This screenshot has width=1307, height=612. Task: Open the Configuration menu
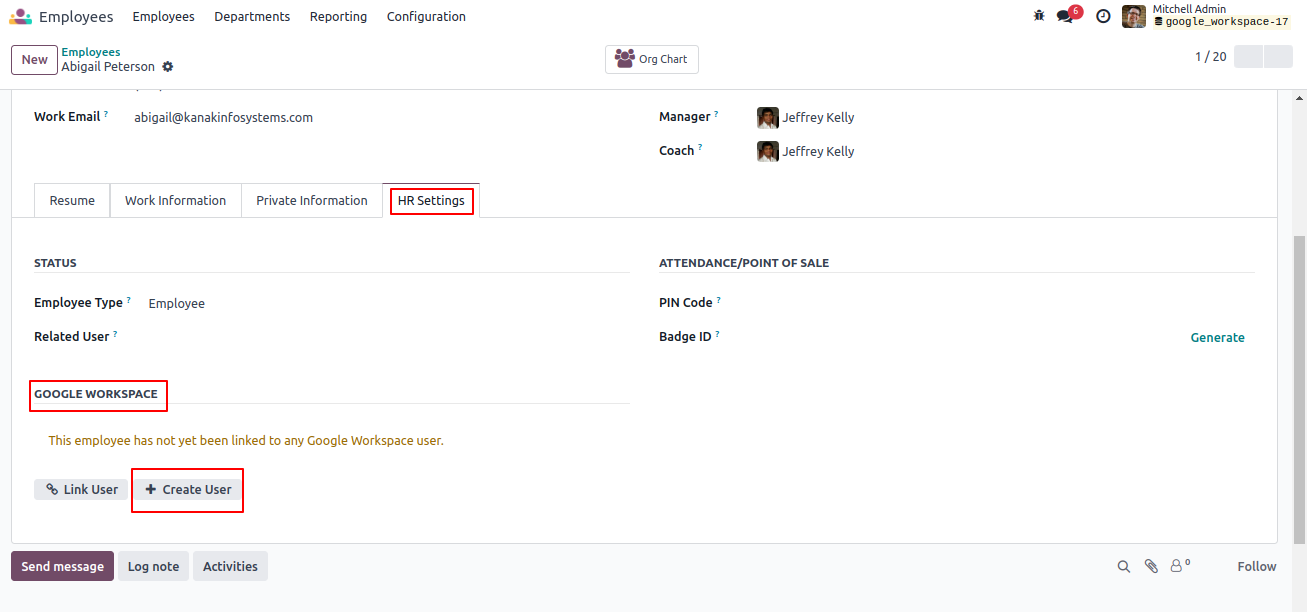click(426, 16)
